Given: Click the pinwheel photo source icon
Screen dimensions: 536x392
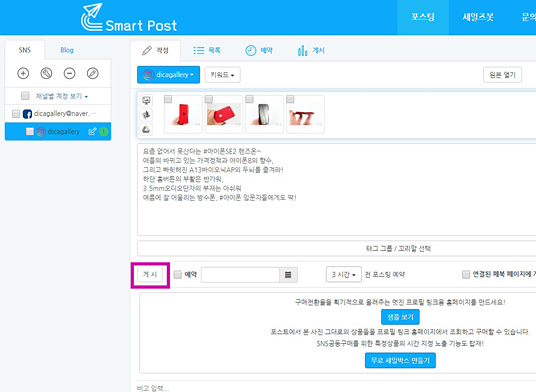Looking at the screenshot, I should pos(146,115).
